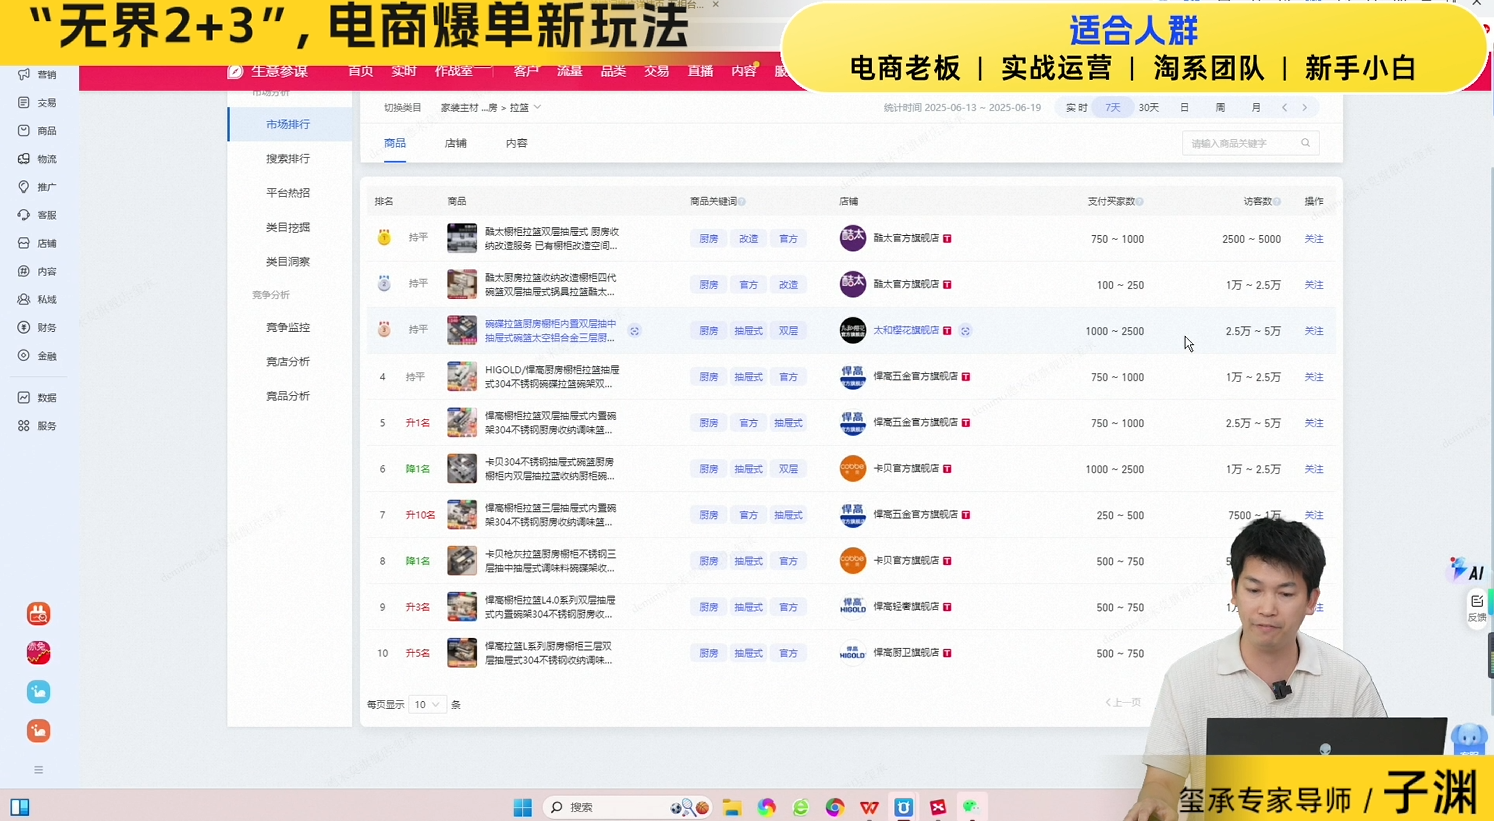Select the 7天 time range option
The width and height of the screenshot is (1494, 821).
click(x=1112, y=108)
